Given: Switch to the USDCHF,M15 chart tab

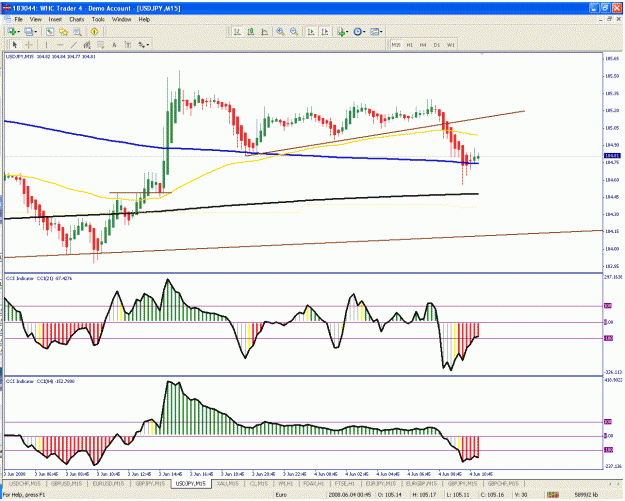Looking at the screenshot, I should [25, 483].
